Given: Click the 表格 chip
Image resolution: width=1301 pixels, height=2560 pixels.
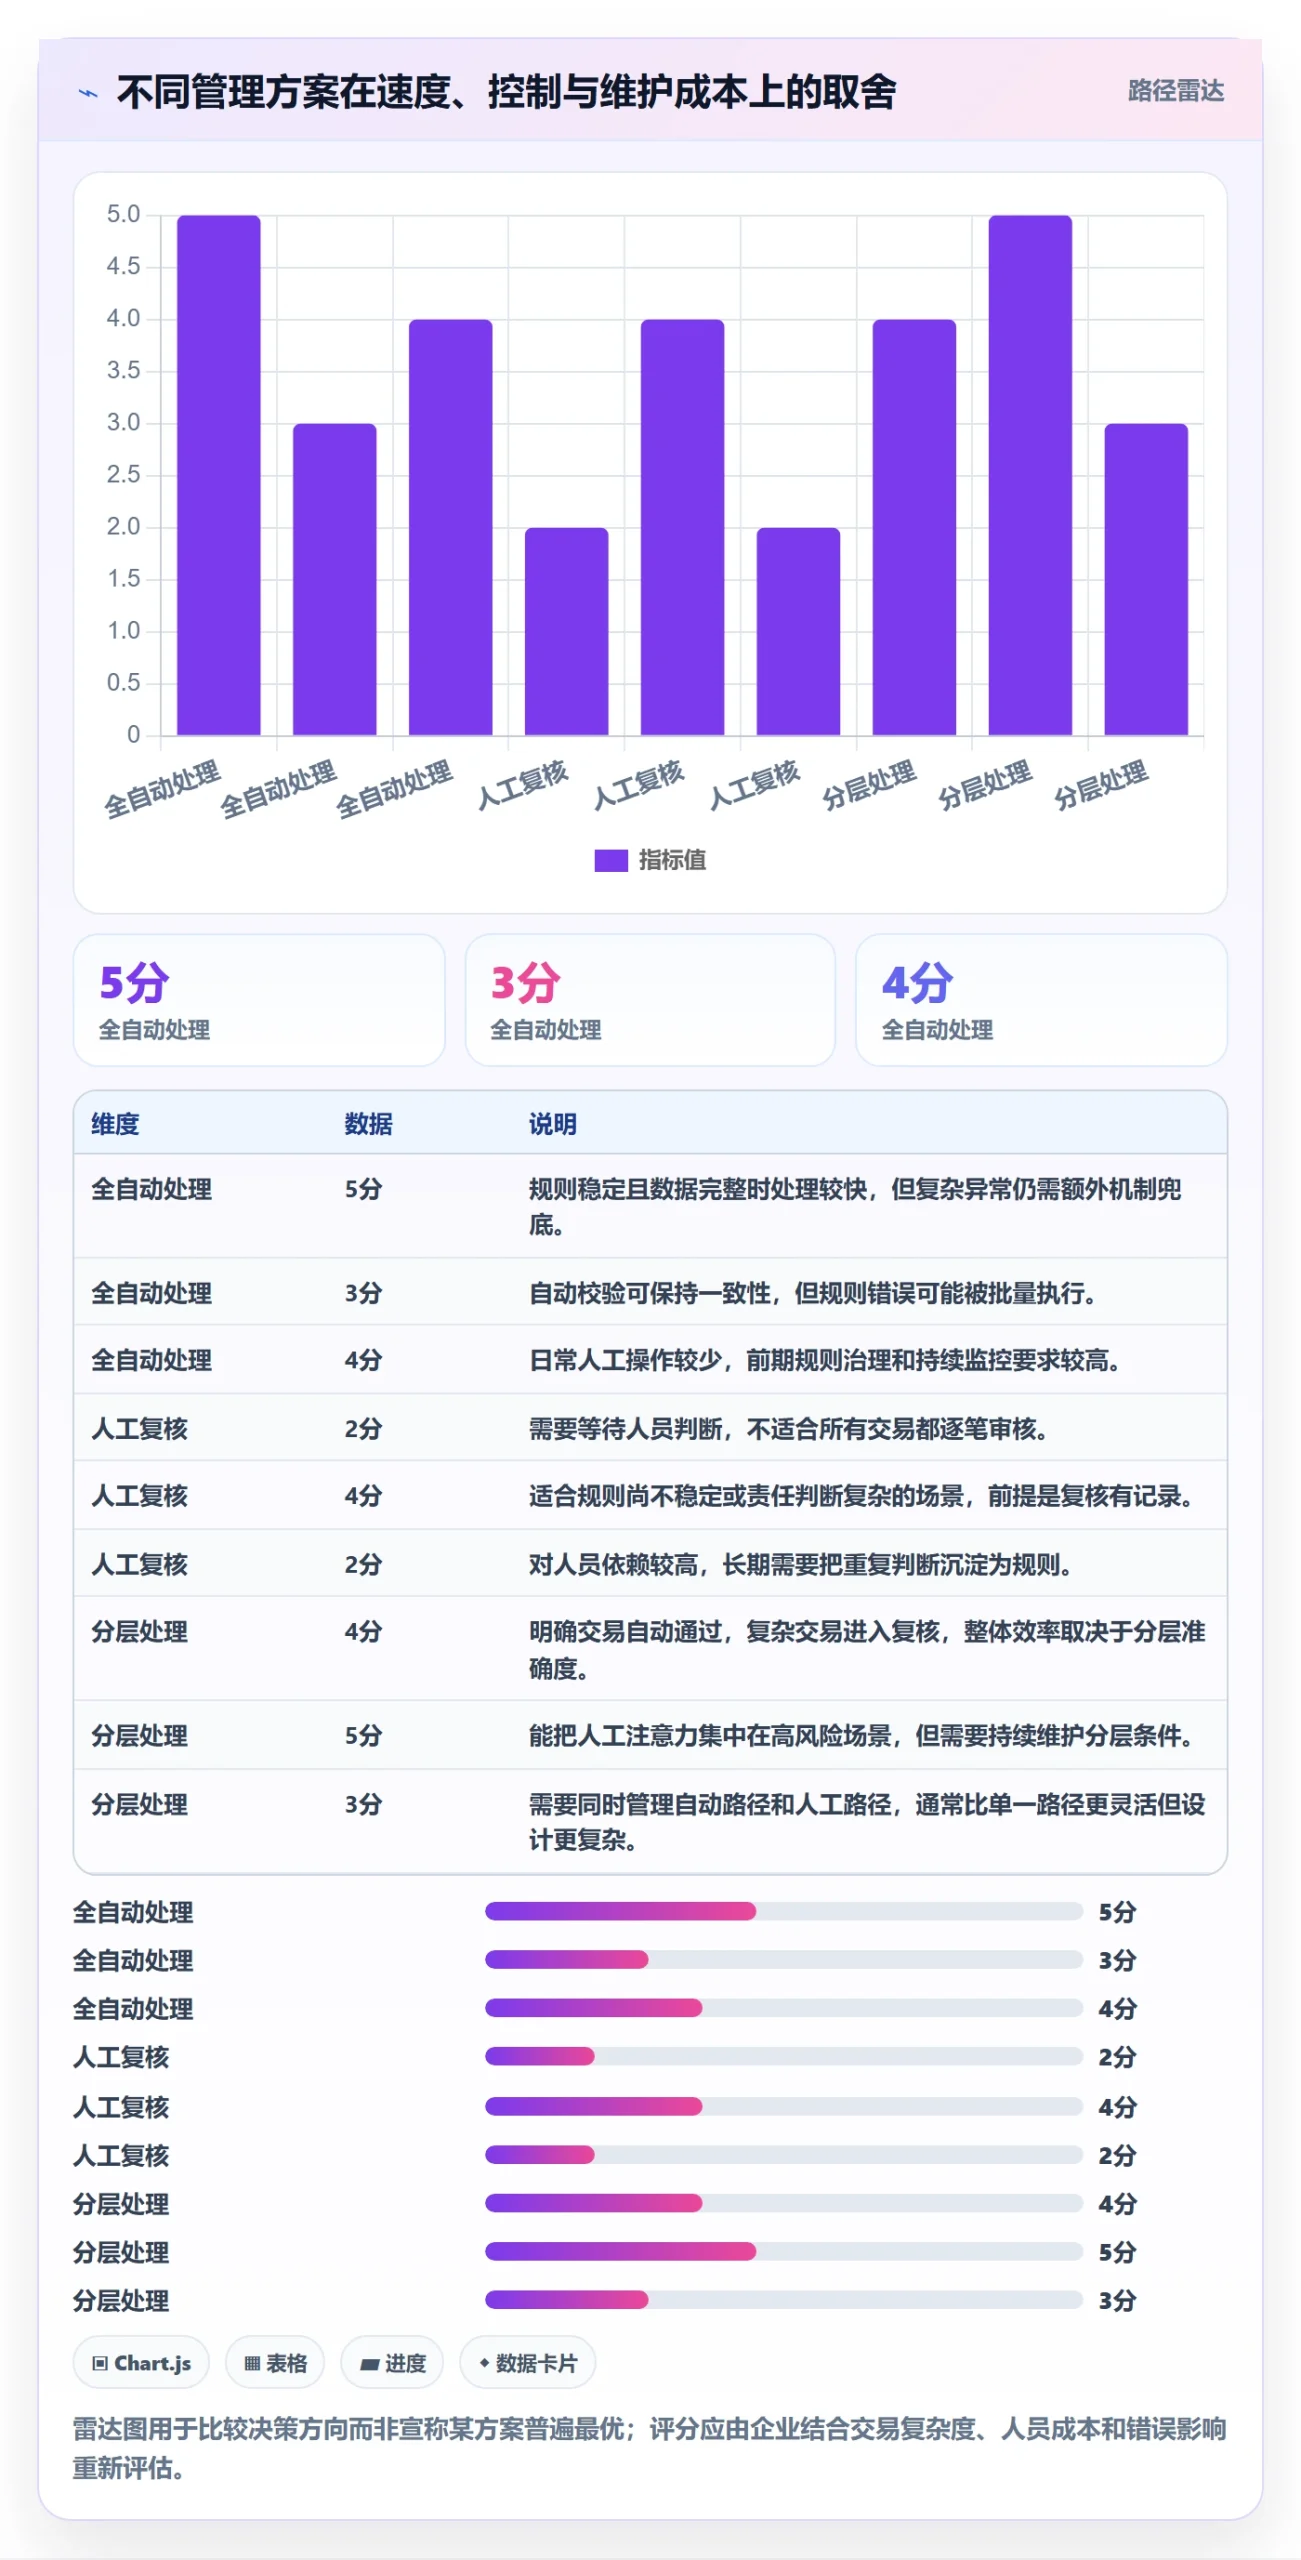Looking at the screenshot, I should tap(275, 2362).
